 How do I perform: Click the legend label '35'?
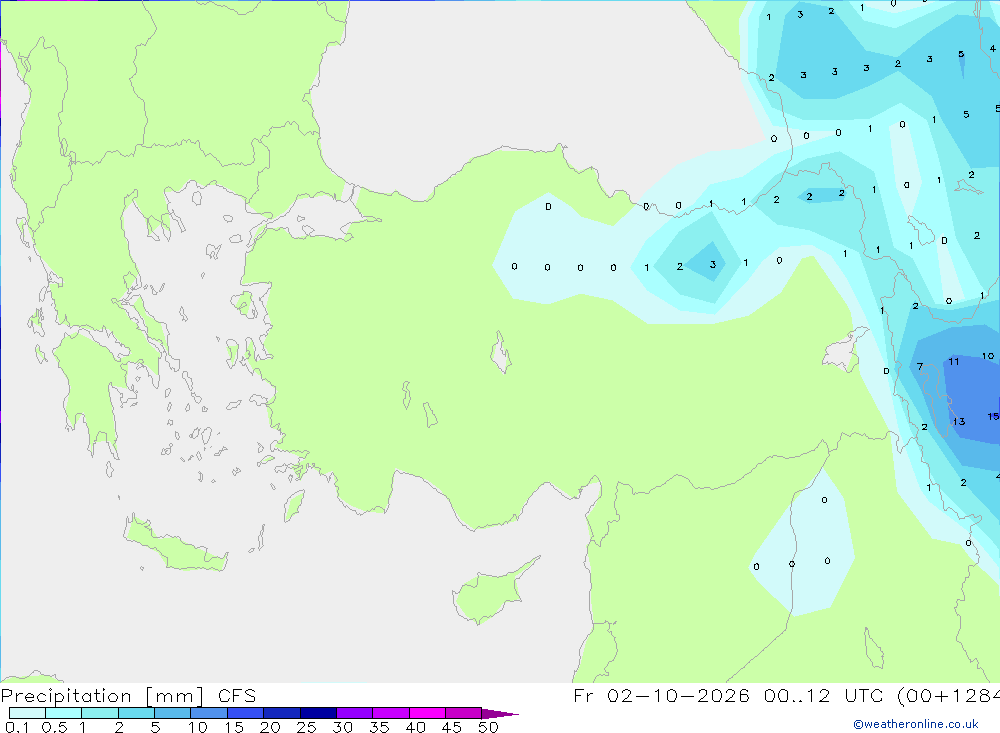pos(379,727)
